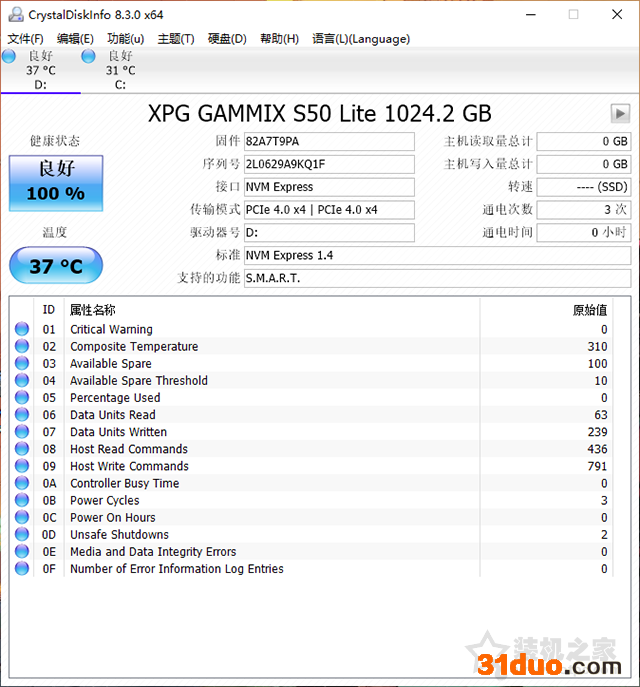Select the Available Spare Threshold attribute name
This screenshot has width=640, height=687.
pos(139,380)
